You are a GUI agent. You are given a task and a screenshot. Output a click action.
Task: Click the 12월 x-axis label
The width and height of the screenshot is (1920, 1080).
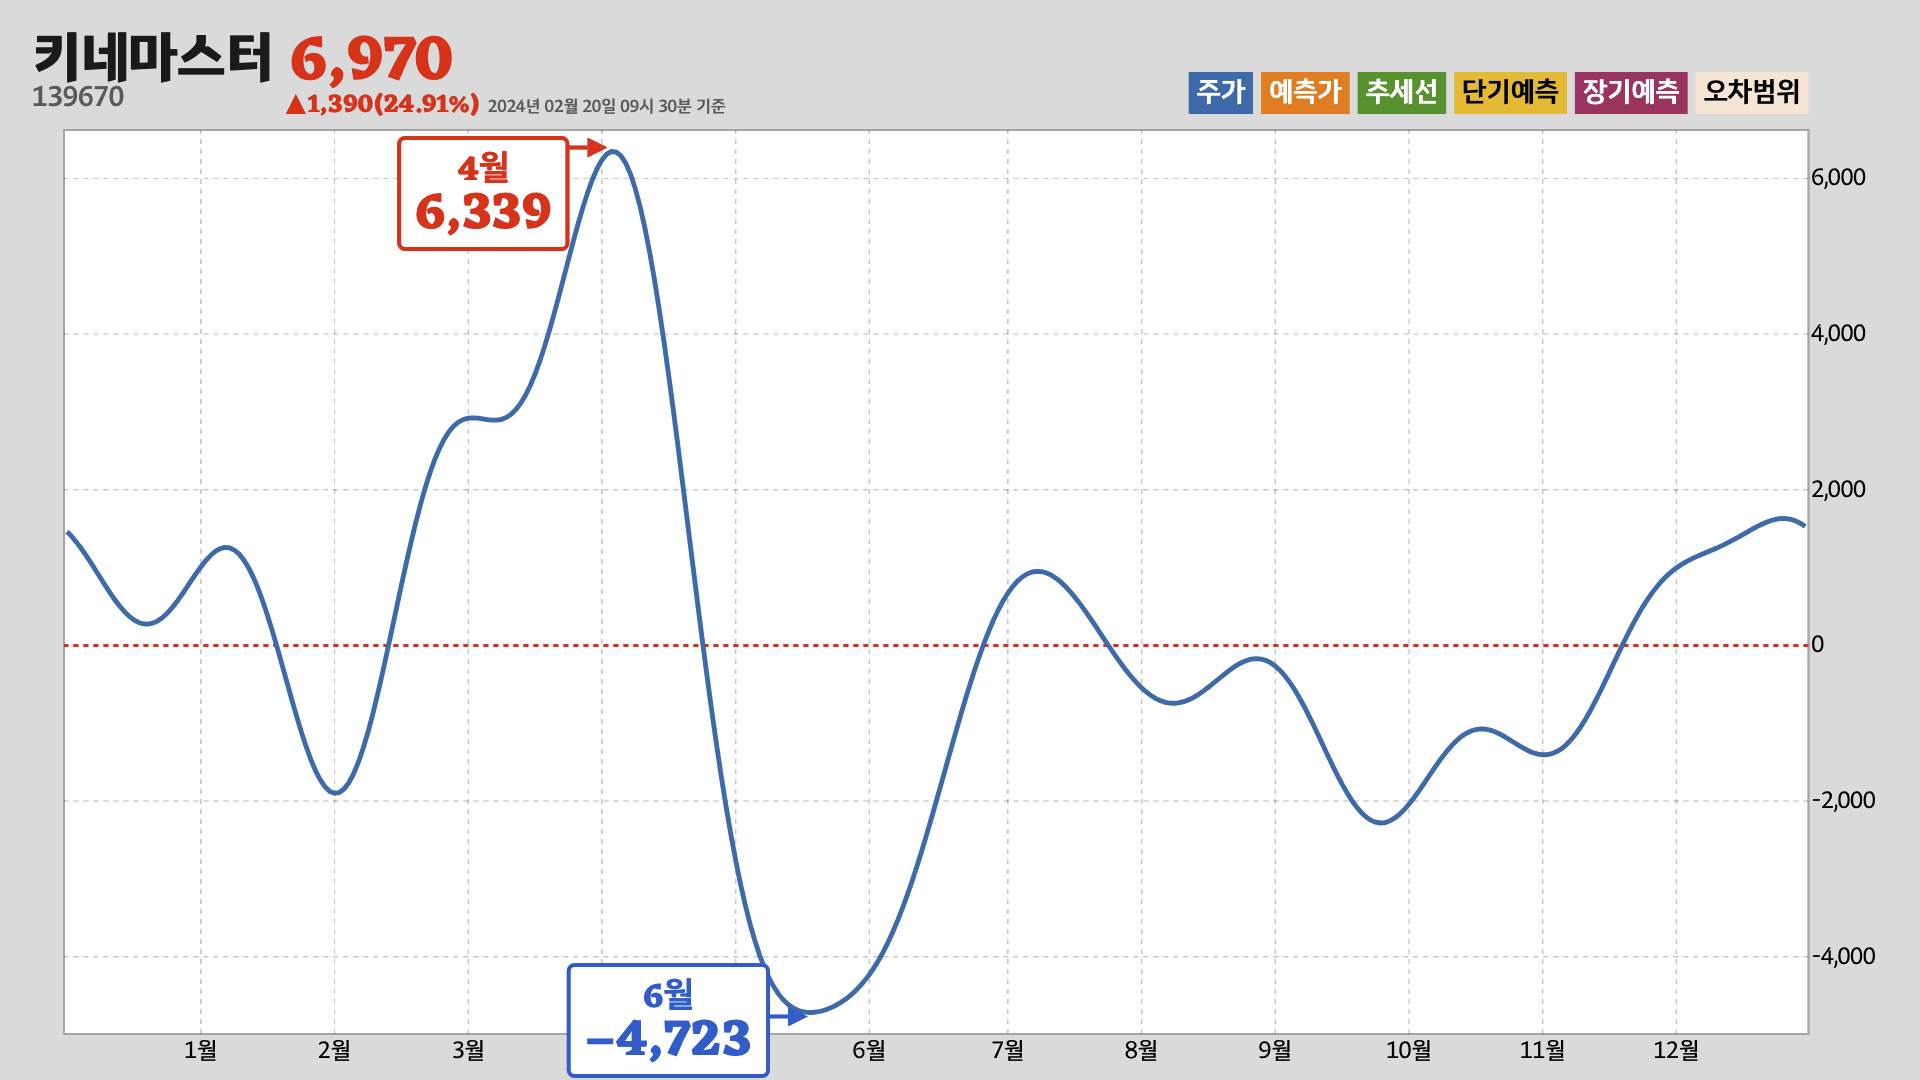(1676, 1050)
